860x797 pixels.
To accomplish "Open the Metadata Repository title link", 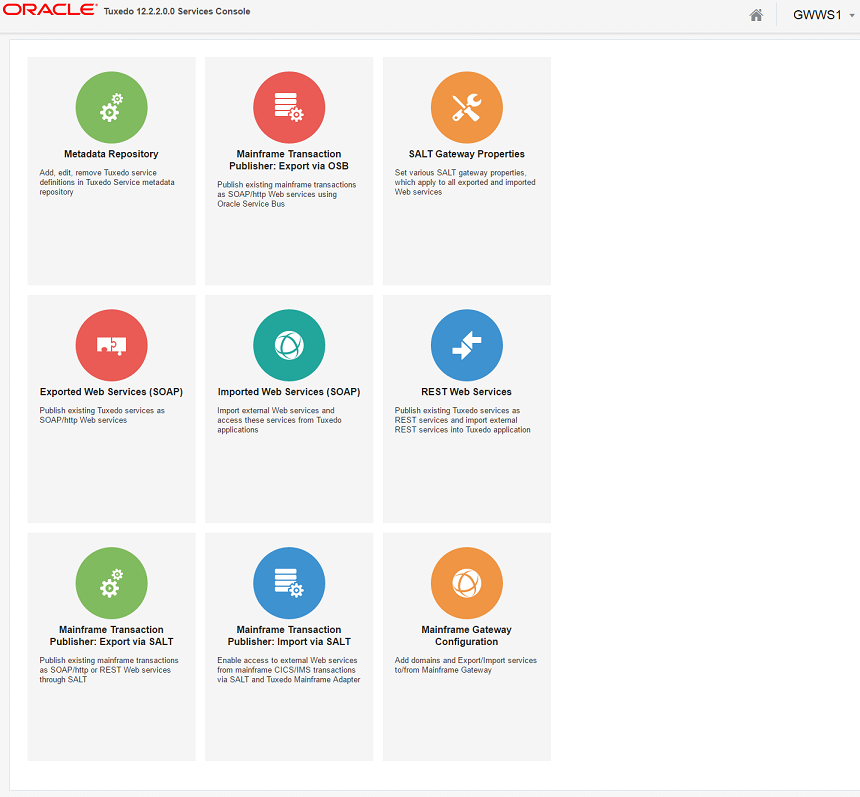I will coord(111,154).
